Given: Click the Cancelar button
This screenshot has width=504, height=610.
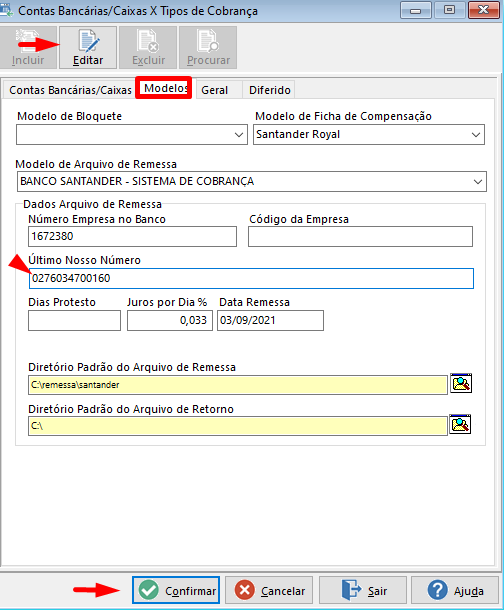Looking at the screenshot, I should click(269, 591).
